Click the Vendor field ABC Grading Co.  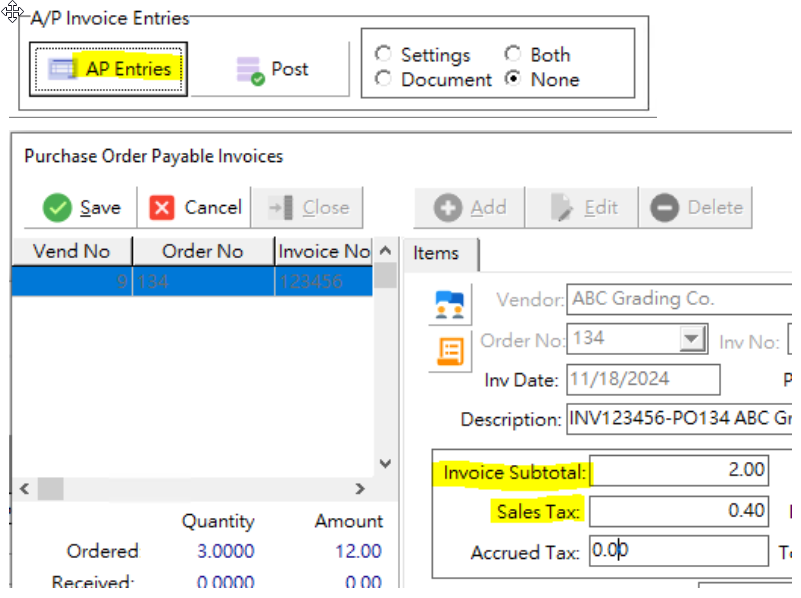(x=679, y=299)
